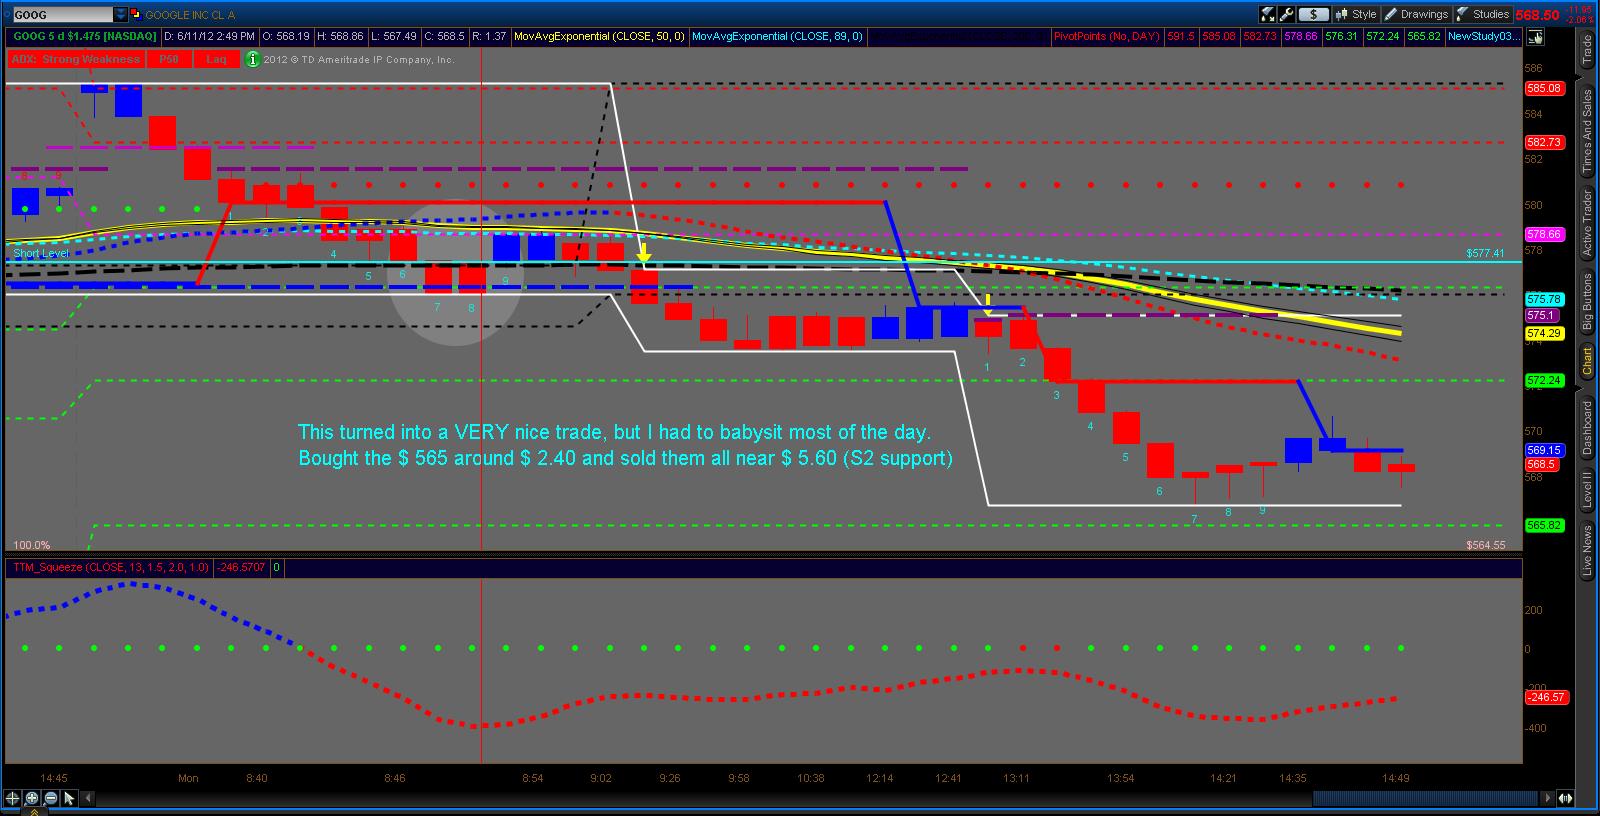The width and height of the screenshot is (1600, 816).
Task: Click the cyan MovAvgExponential (CLOSE, 89, 0) label
Action: coord(778,37)
